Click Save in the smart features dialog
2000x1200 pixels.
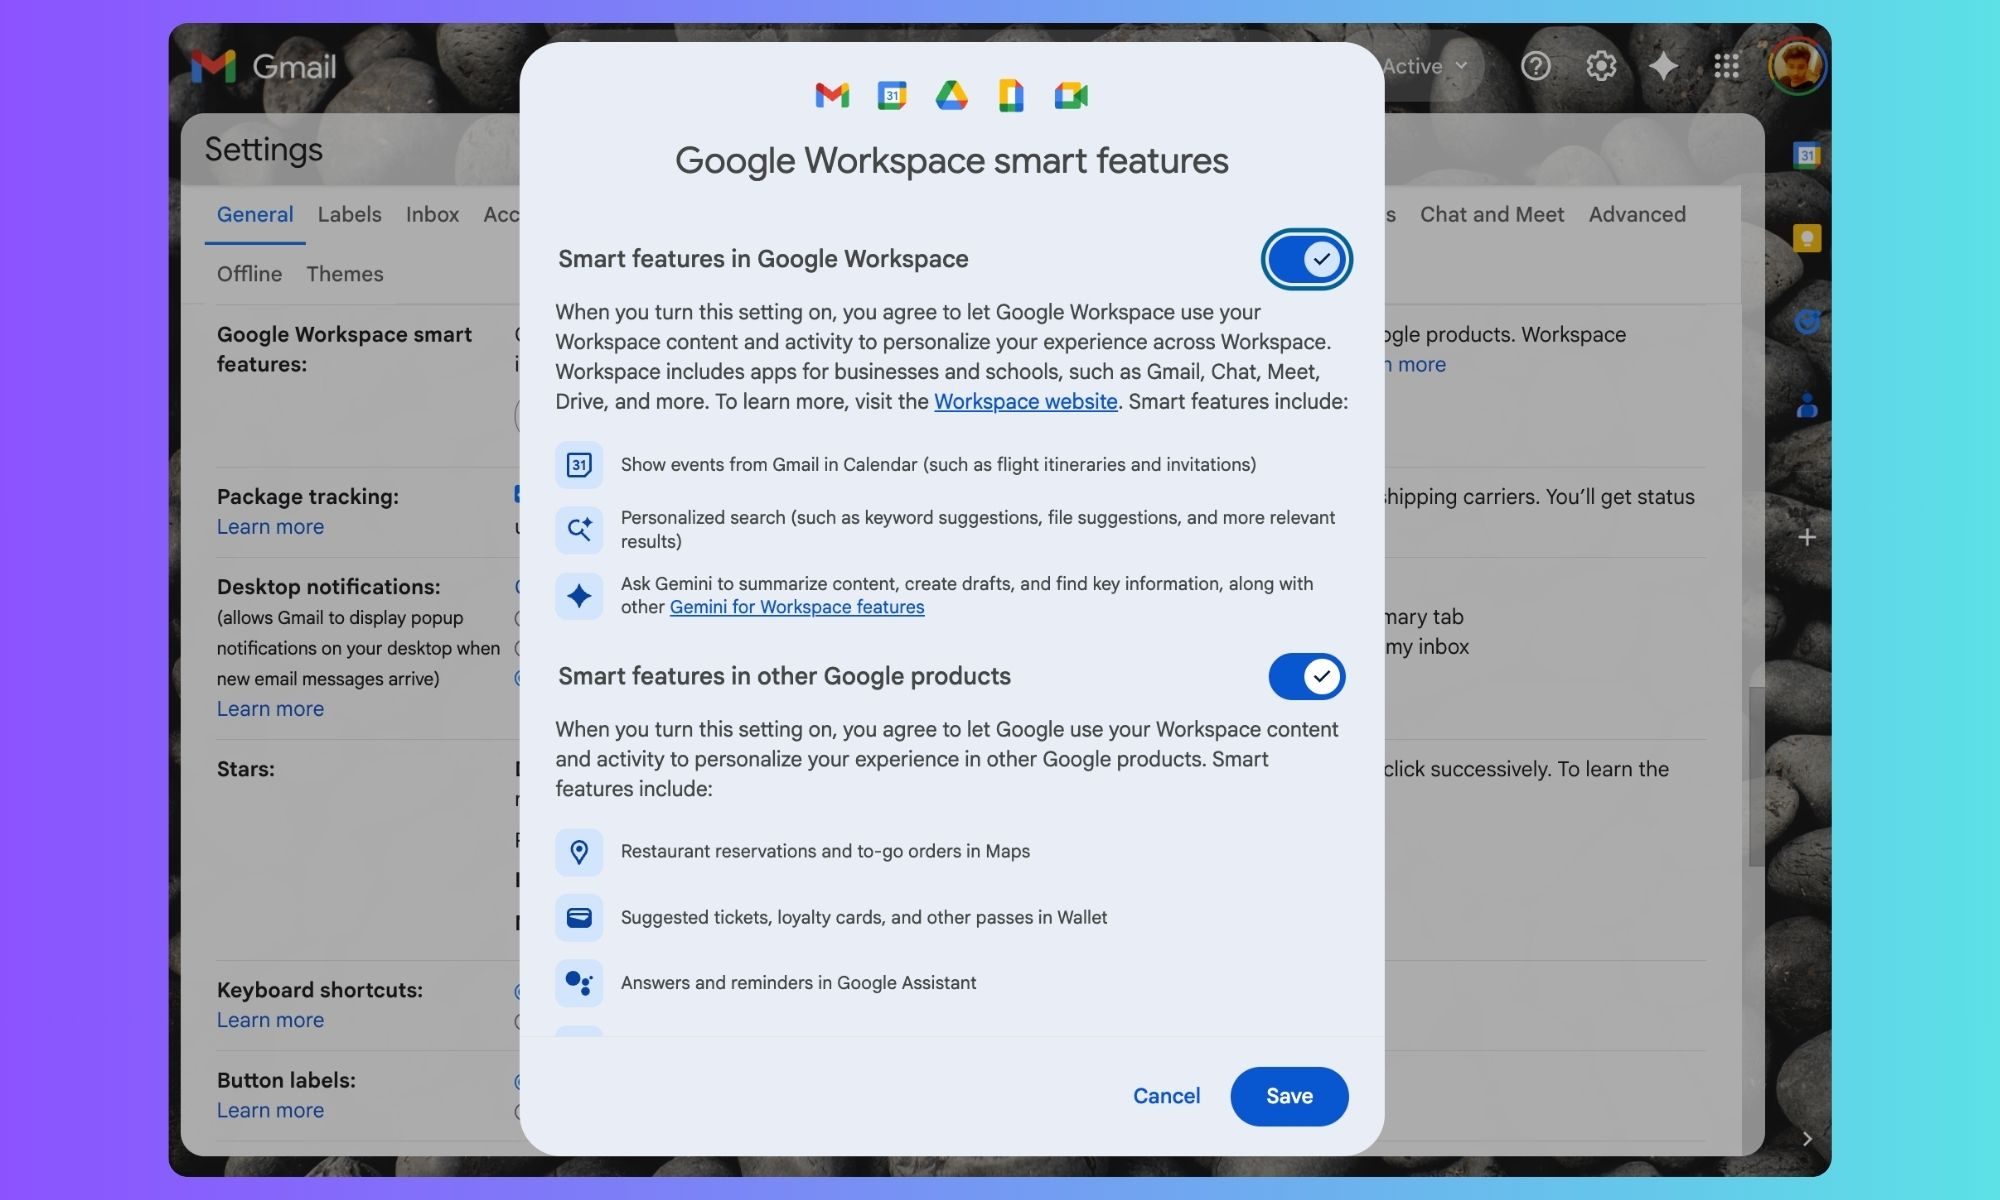point(1289,1096)
